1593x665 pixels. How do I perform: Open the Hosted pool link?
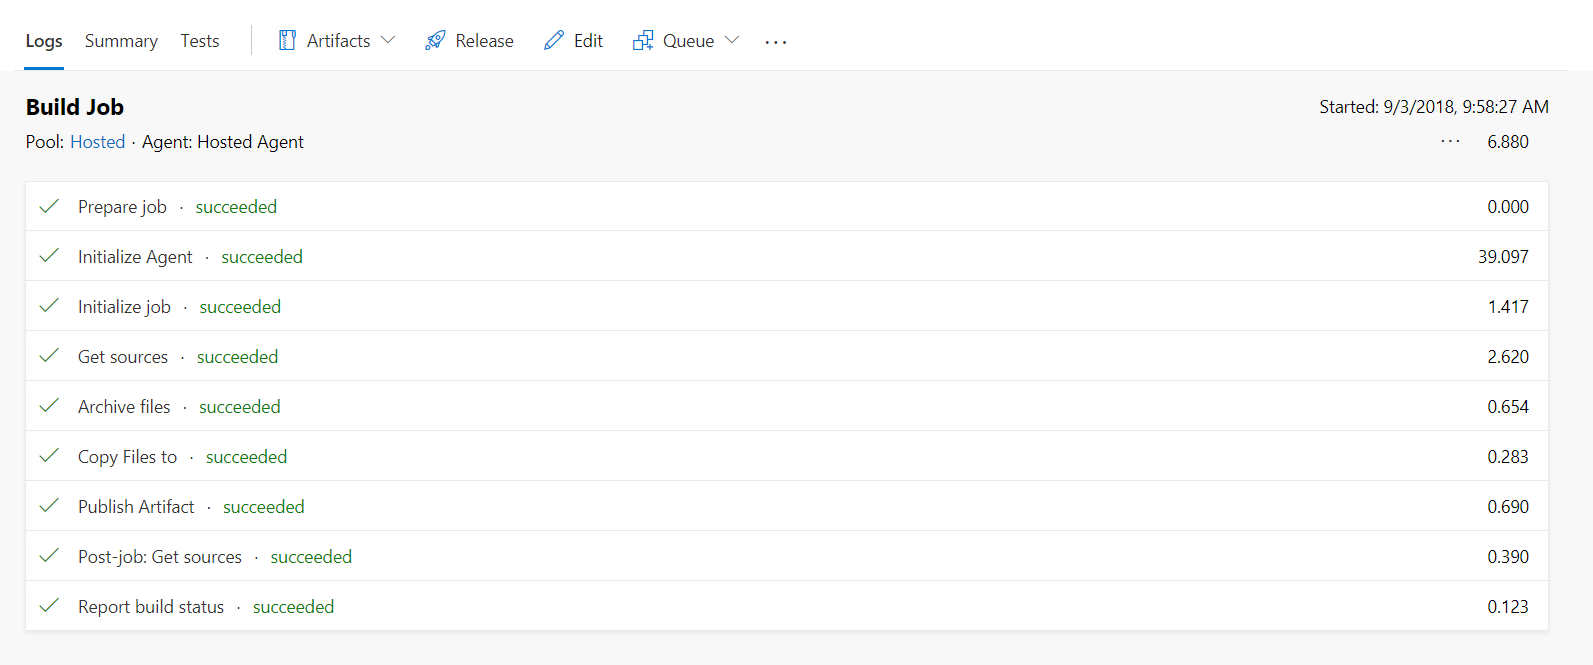[98, 142]
